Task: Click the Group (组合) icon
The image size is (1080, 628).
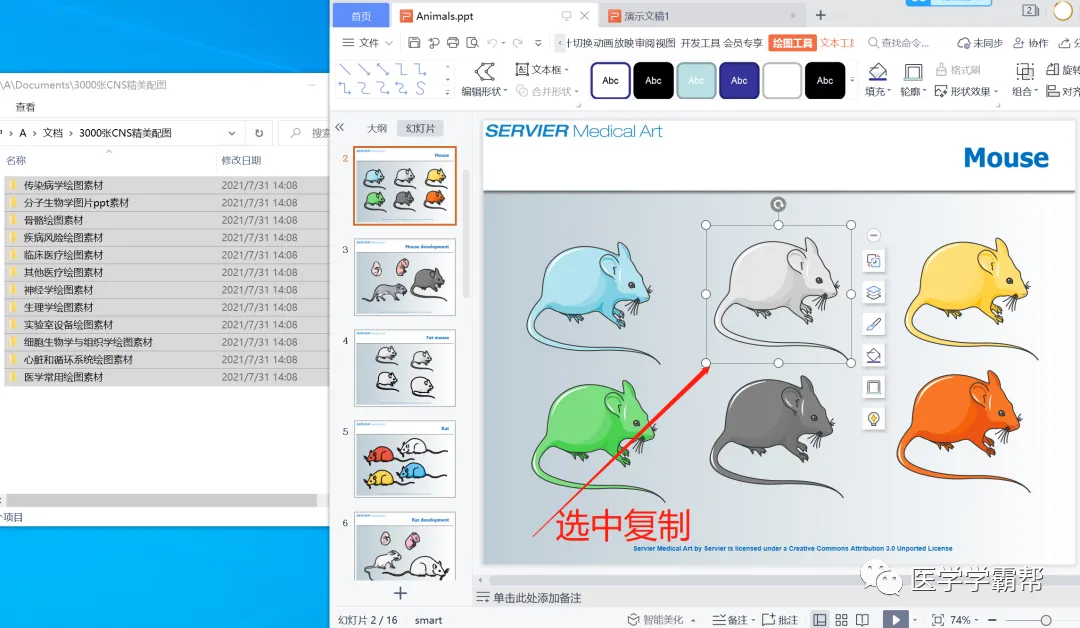Action: pyautogui.click(x=1025, y=80)
